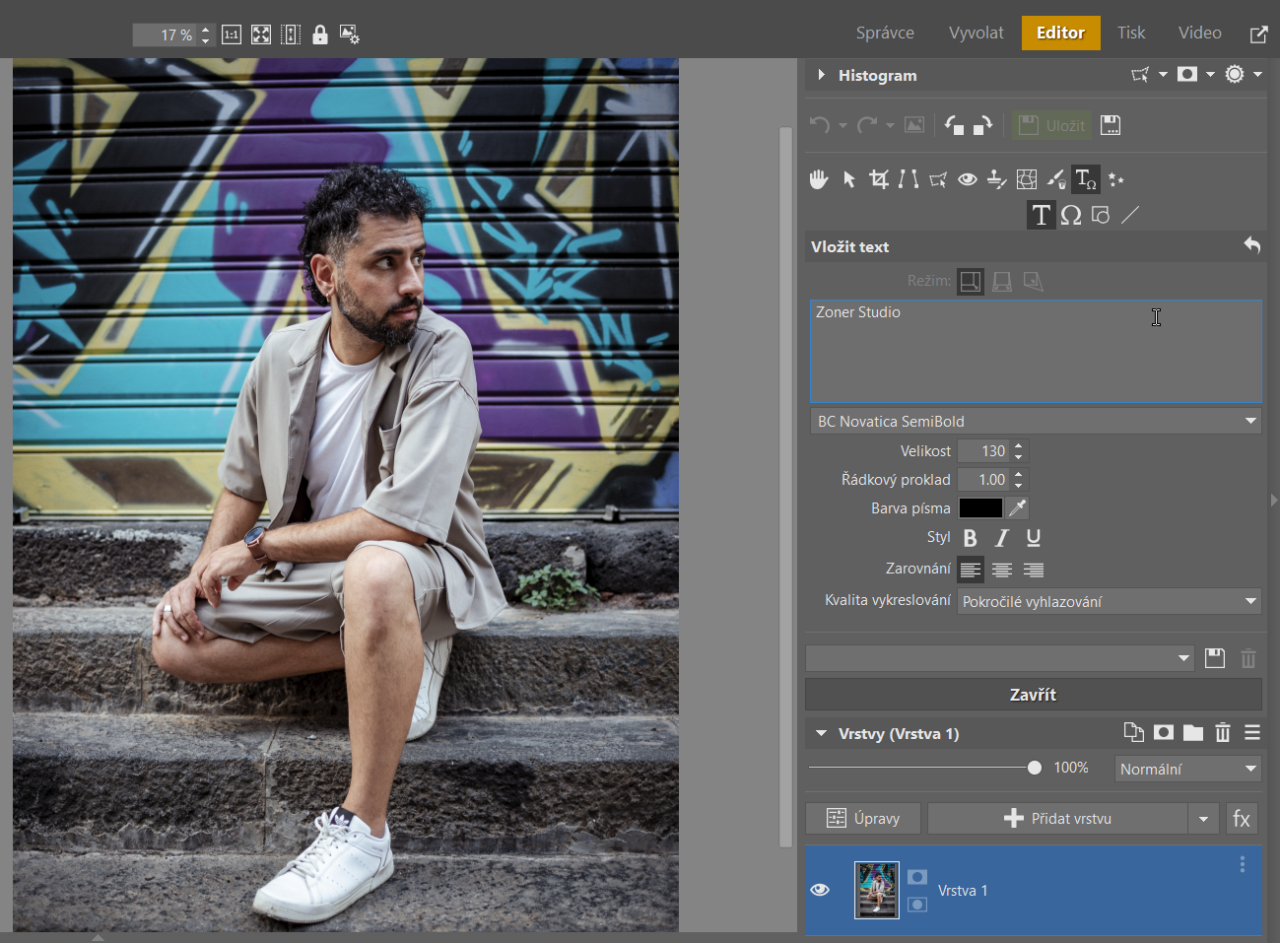This screenshot has width=1280, height=943.
Task: Select the Pan hand tool
Action: (819, 180)
